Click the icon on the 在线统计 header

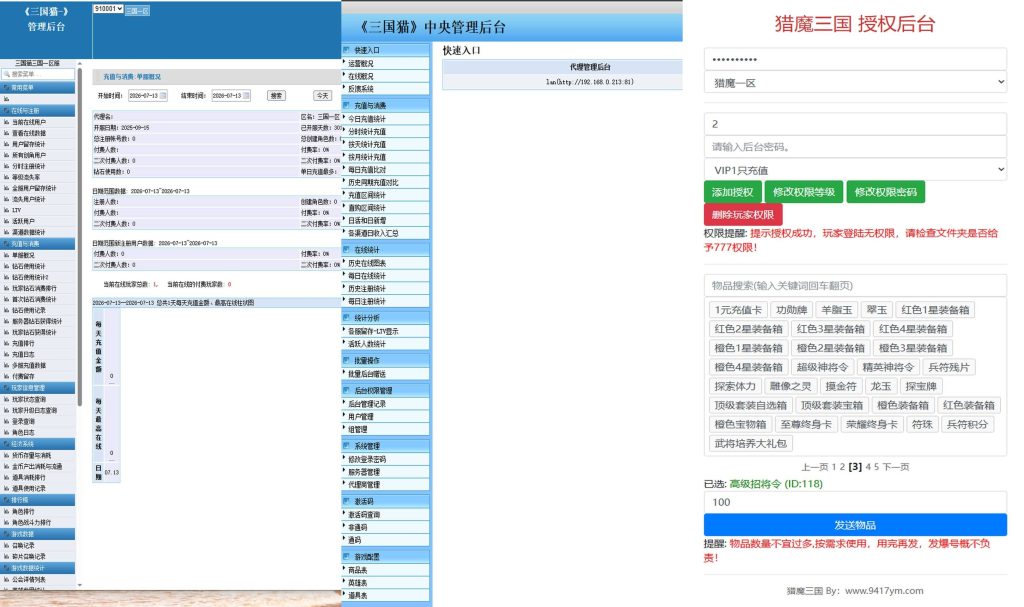(x=347, y=250)
